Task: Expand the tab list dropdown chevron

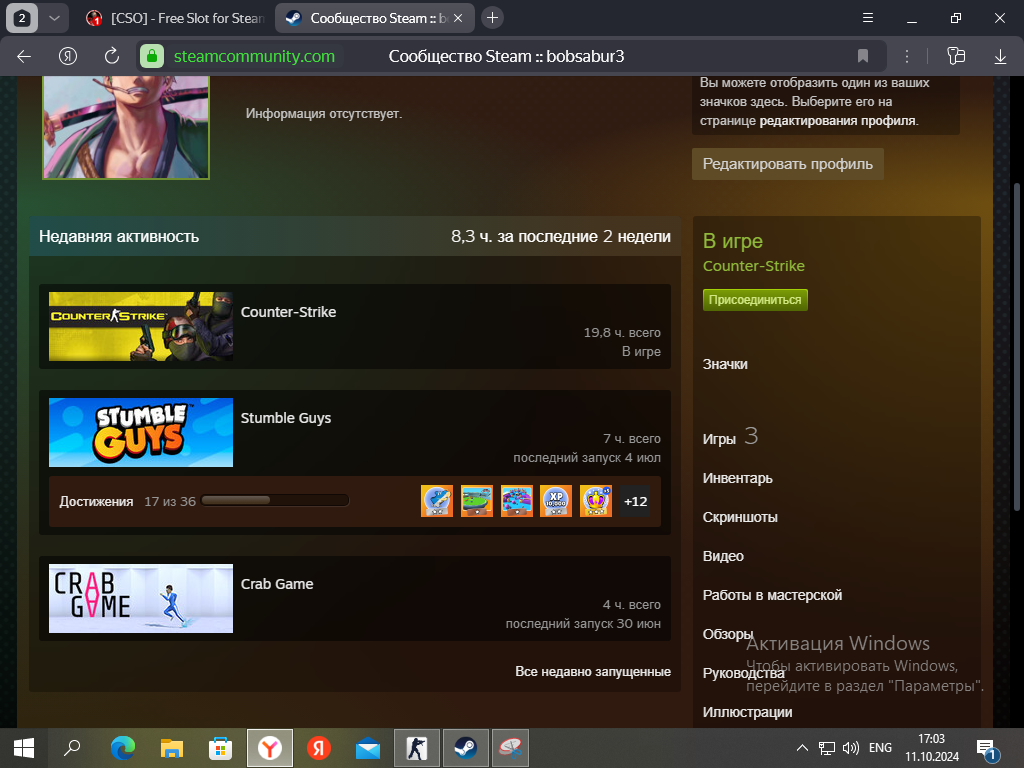Action: click(x=54, y=18)
